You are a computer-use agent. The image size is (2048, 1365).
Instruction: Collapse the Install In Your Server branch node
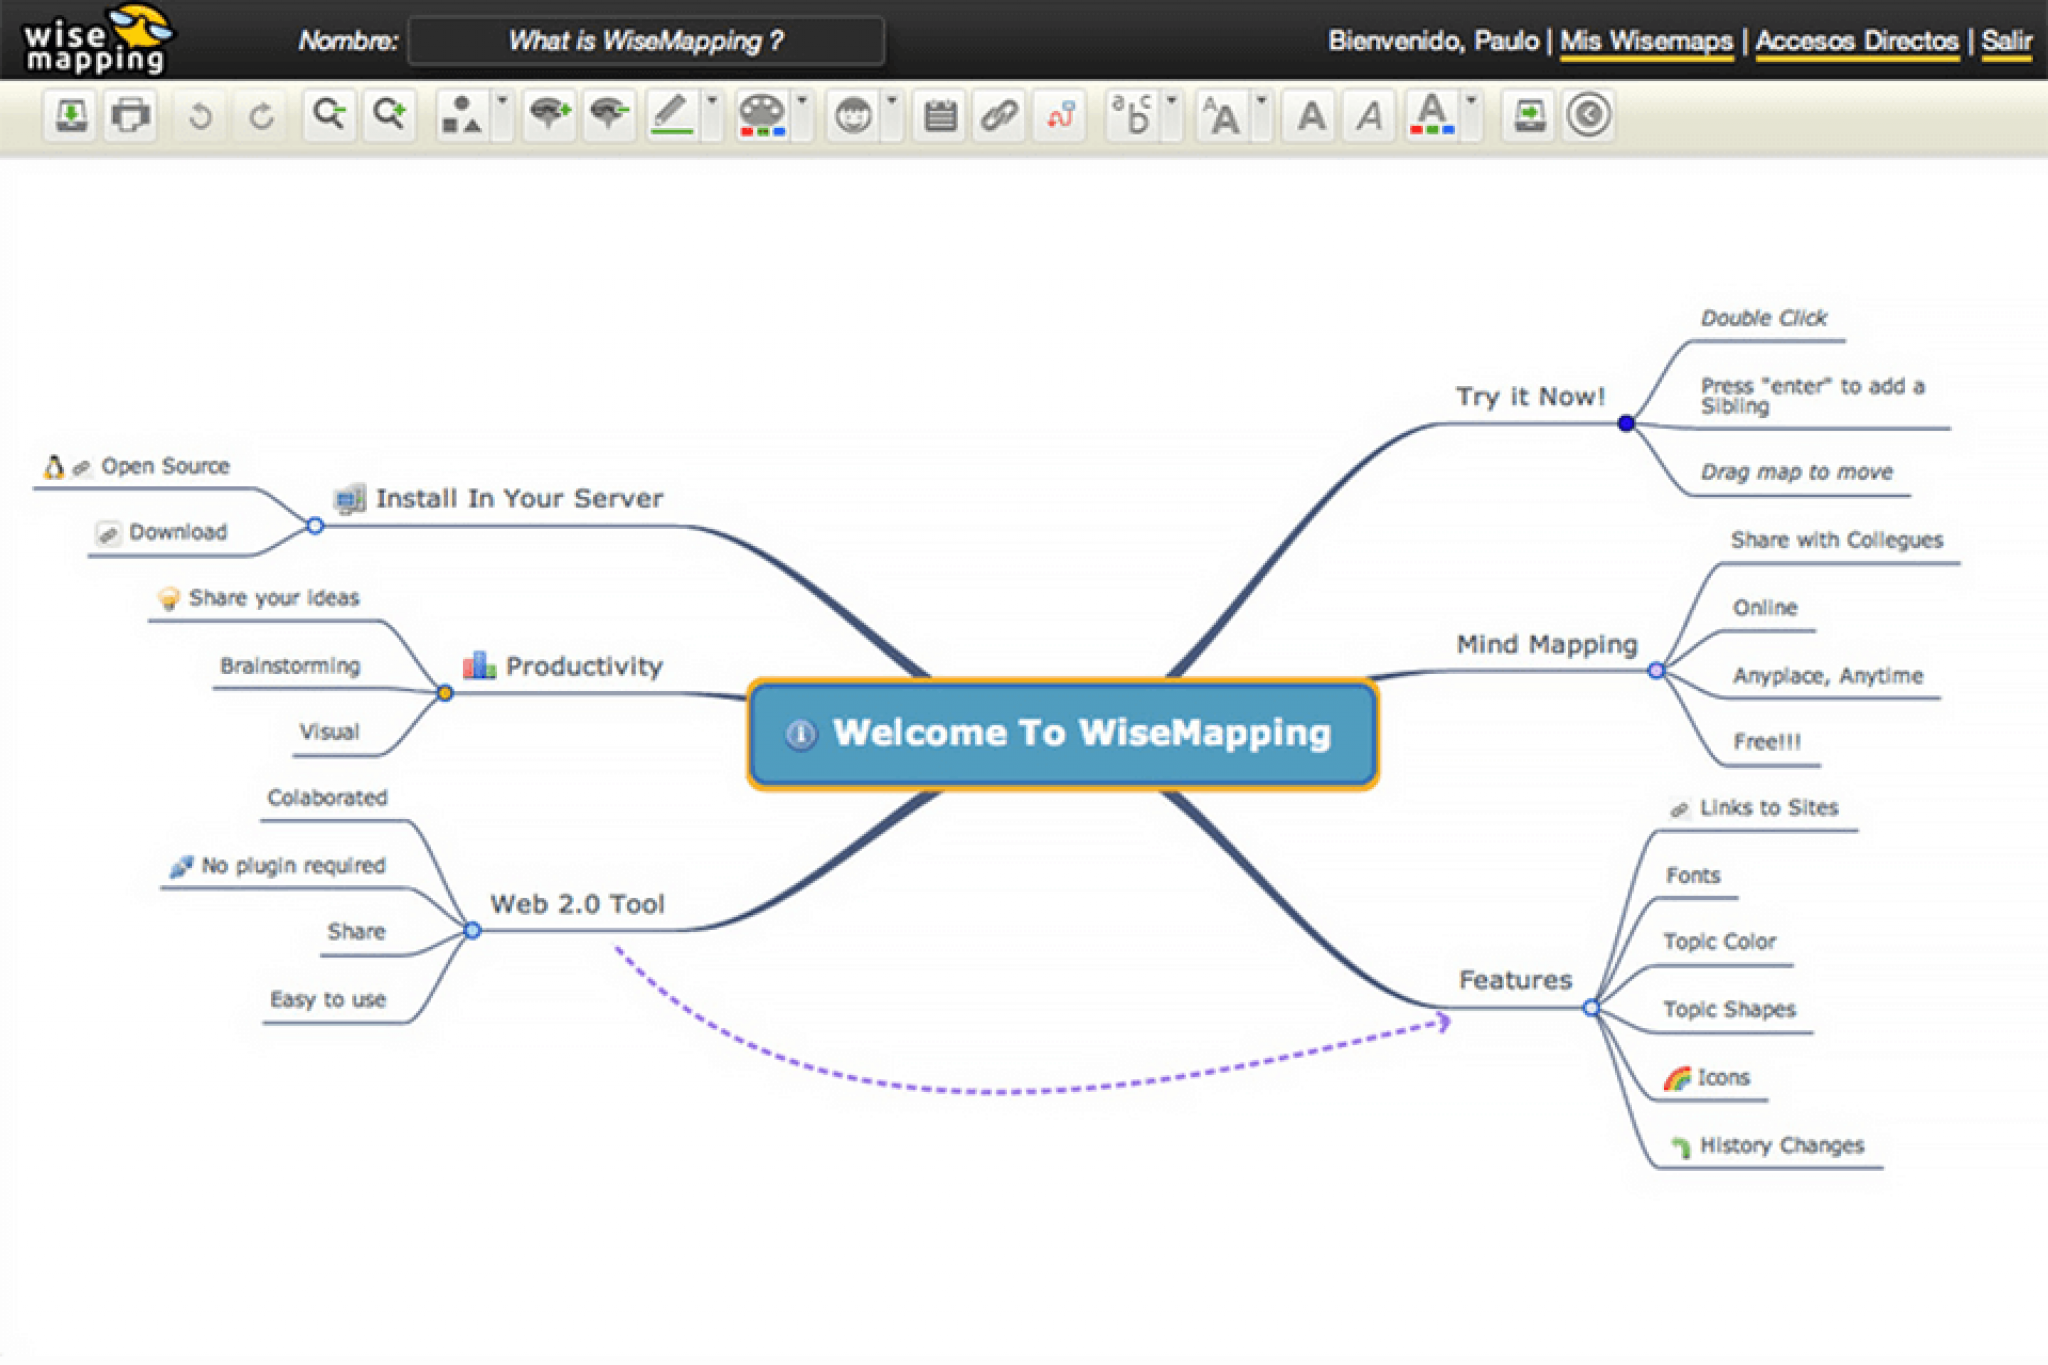point(315,525)
